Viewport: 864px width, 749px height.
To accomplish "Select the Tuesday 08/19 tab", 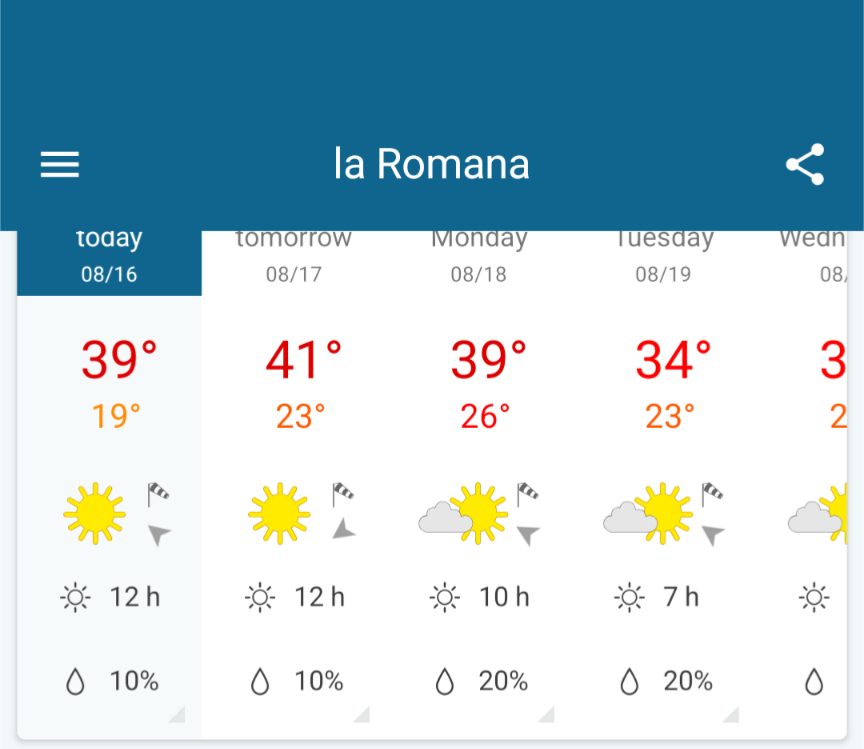I will click(663, 263).
